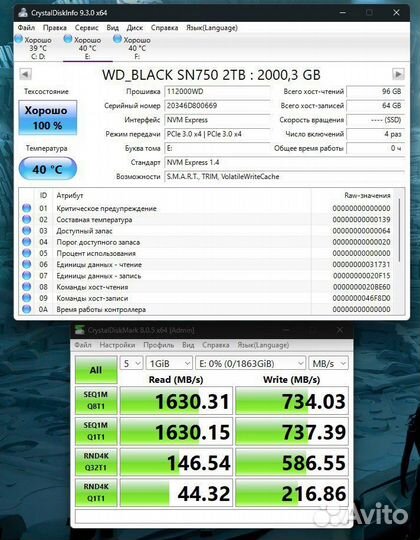Click the status orb of Команды хост-чтения

[x=27, y=287]
